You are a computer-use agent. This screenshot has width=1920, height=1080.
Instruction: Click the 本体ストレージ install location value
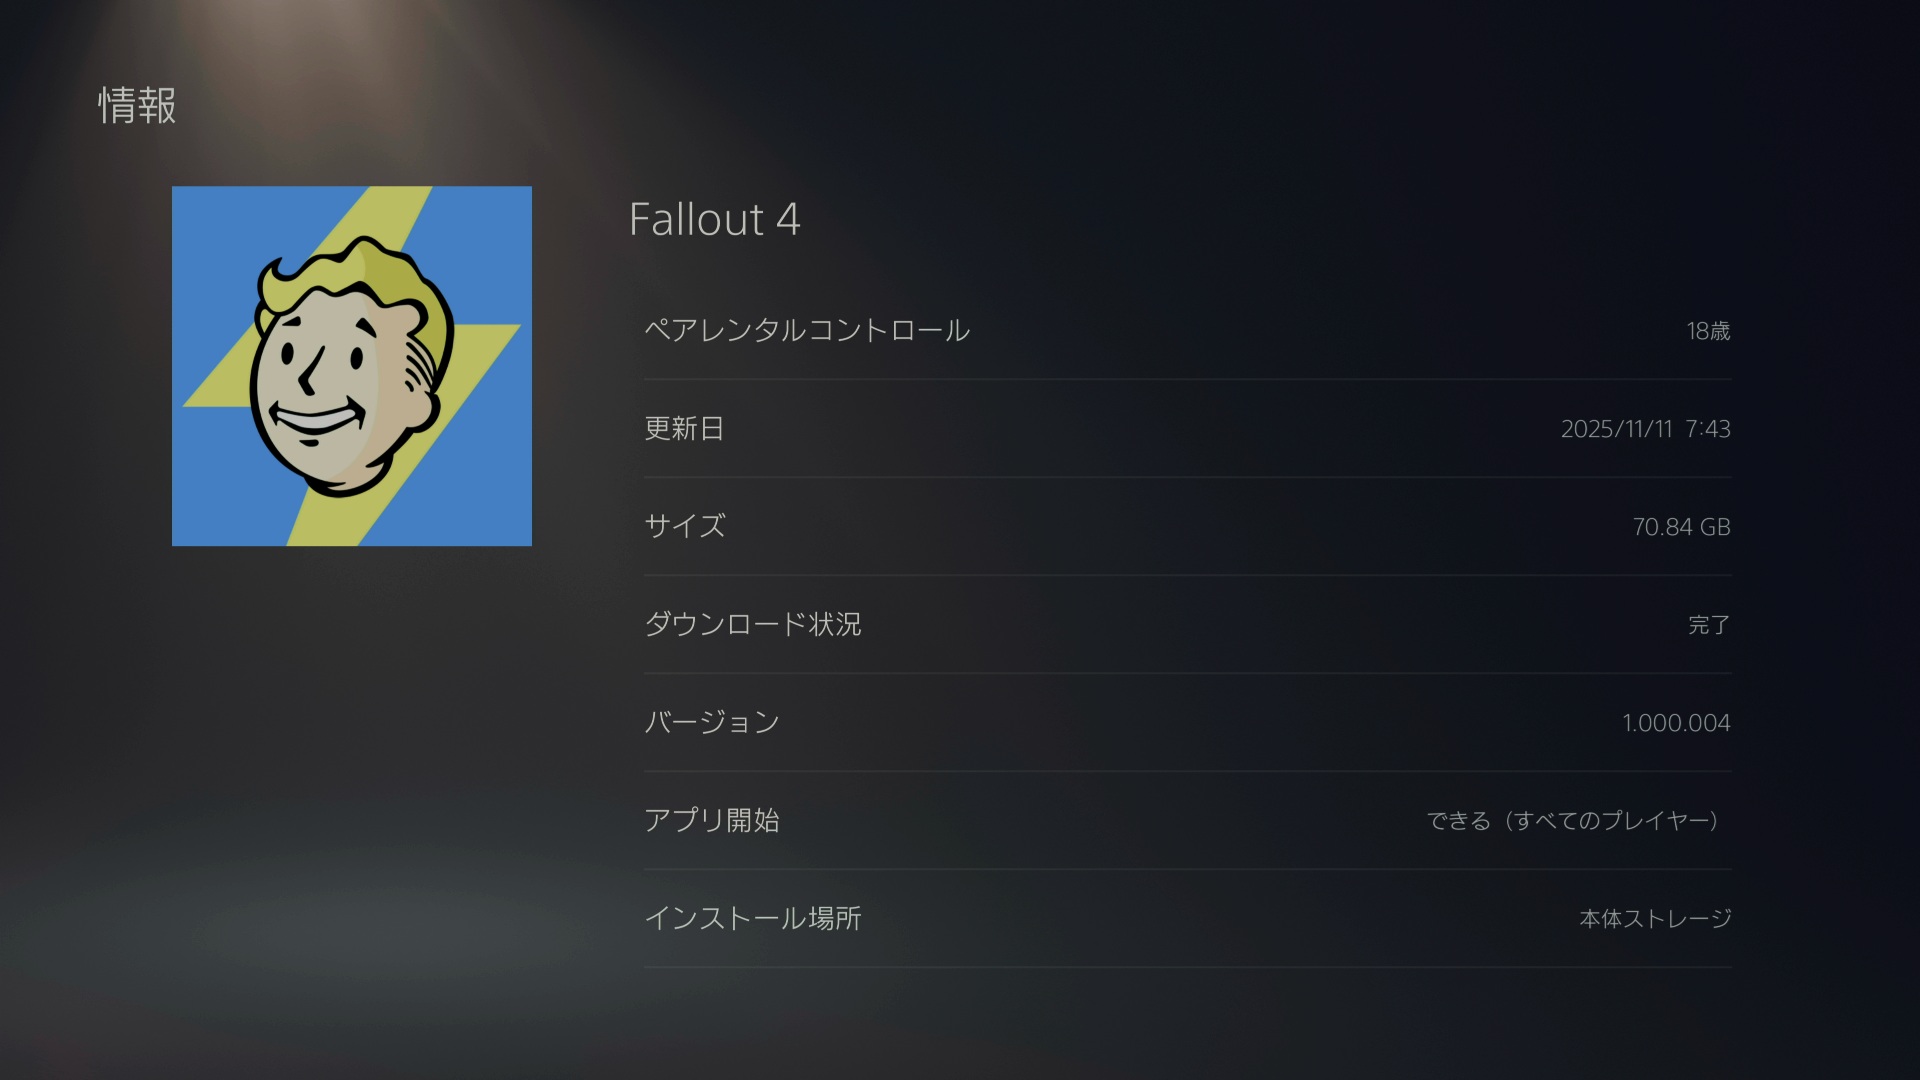click(x=1655, y=919)
